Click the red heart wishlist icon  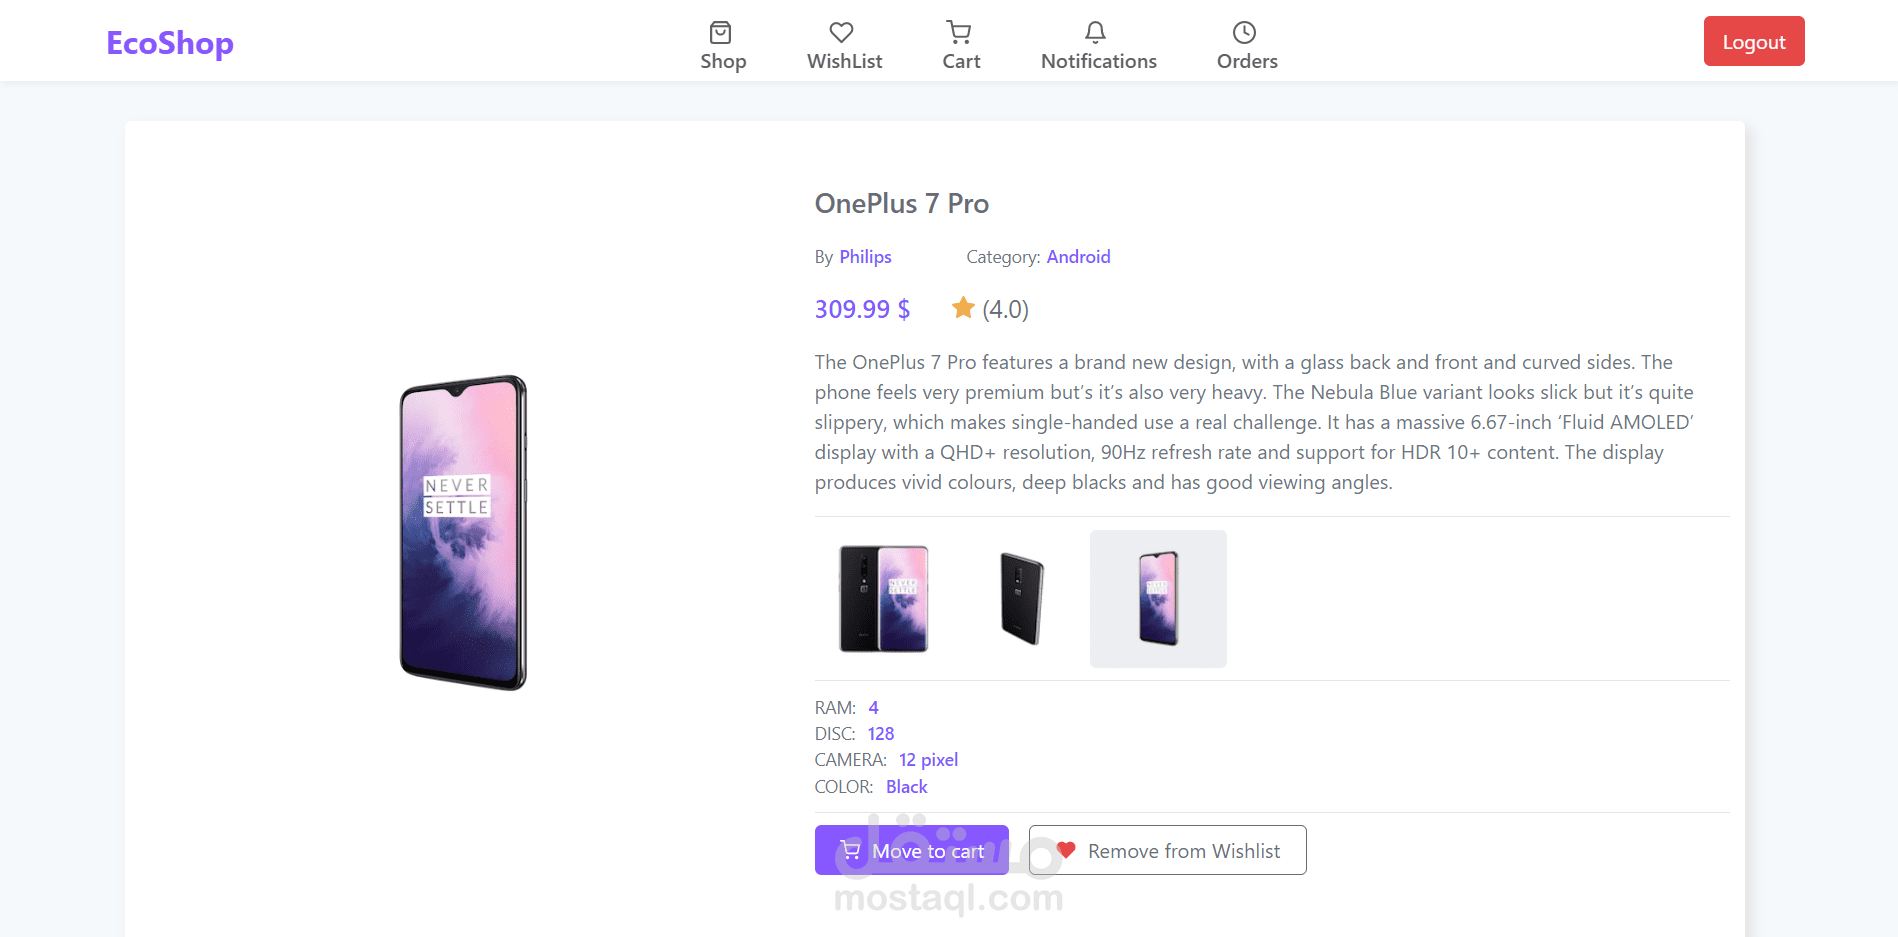(1066, 850)
